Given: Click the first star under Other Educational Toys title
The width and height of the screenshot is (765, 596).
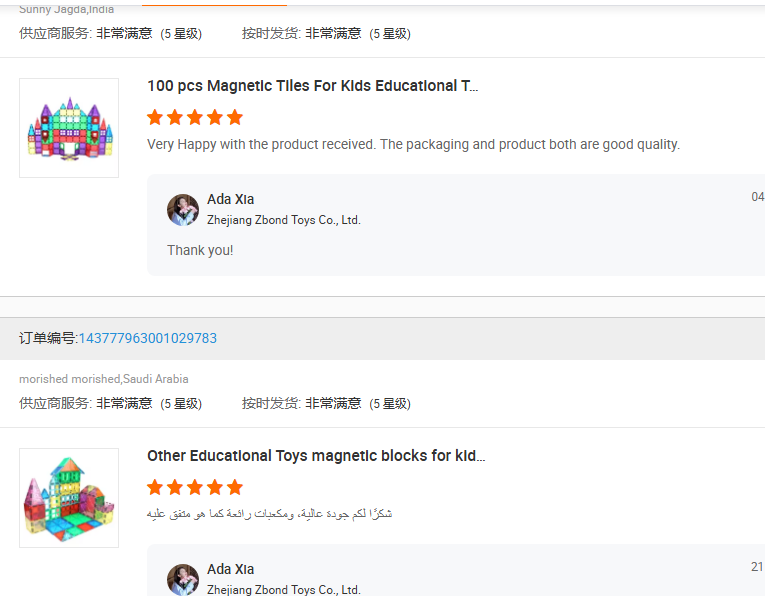Looking at the screenshot, I should click(155, 487).
